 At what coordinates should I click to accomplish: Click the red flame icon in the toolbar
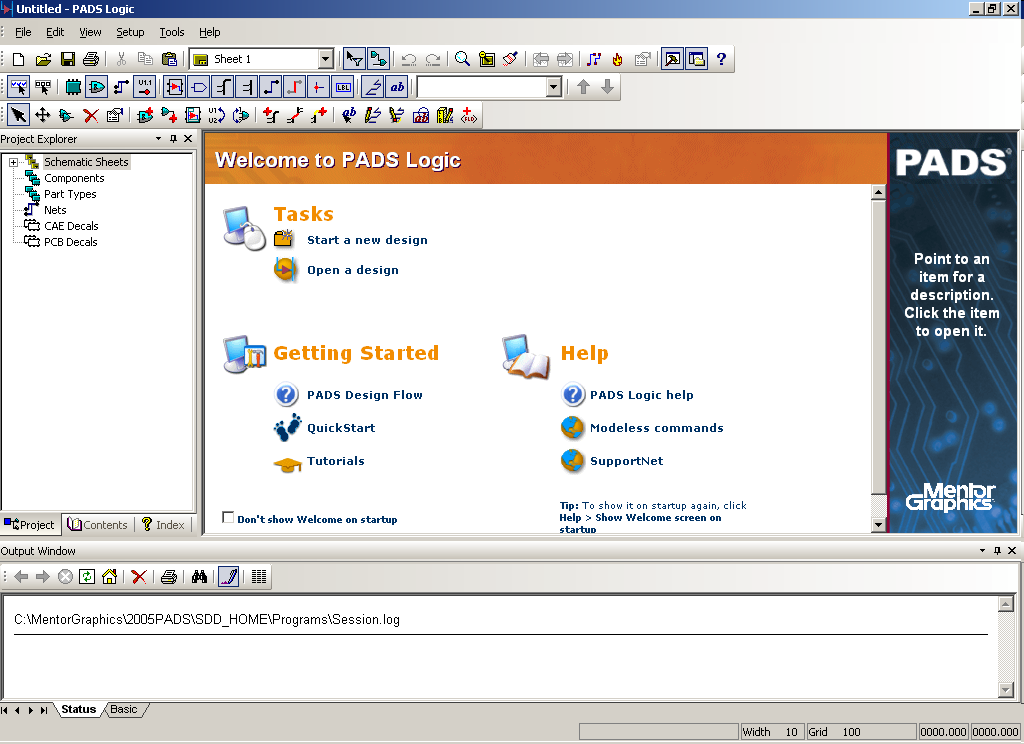[x=617, y=59]
